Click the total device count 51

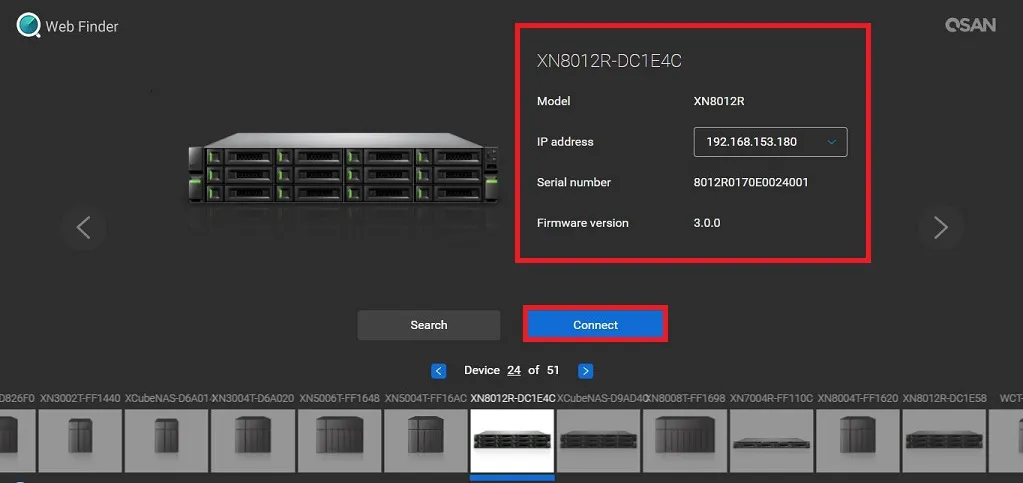[553, 370]
